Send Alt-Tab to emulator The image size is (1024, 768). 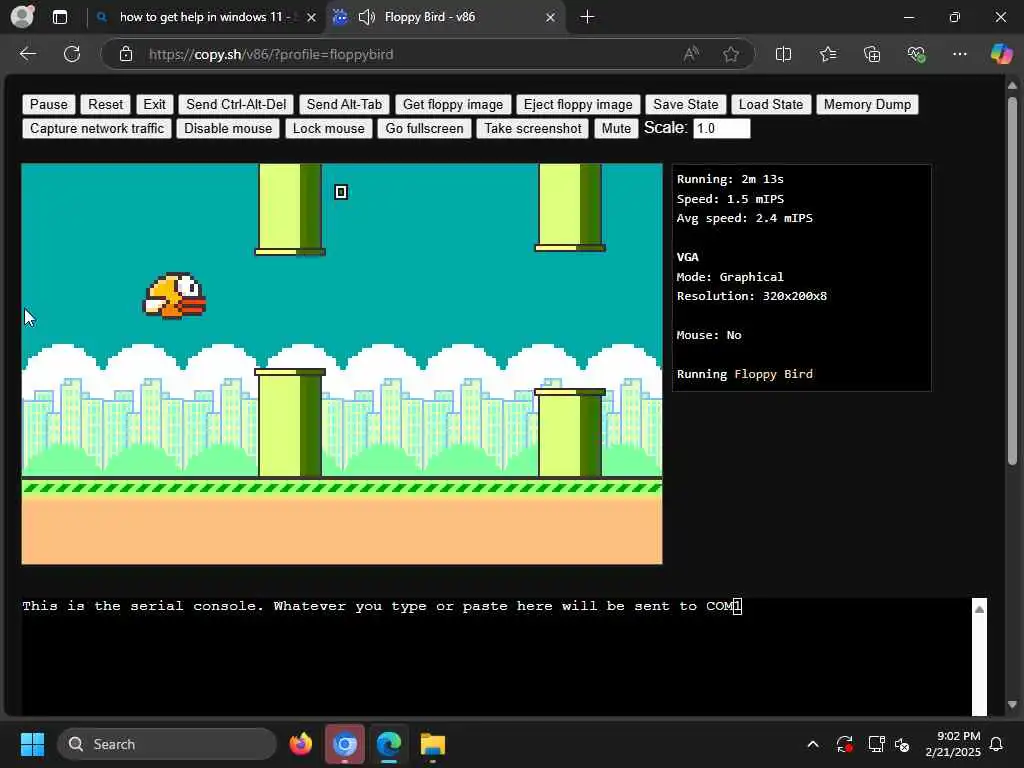[x=344, y=104]
